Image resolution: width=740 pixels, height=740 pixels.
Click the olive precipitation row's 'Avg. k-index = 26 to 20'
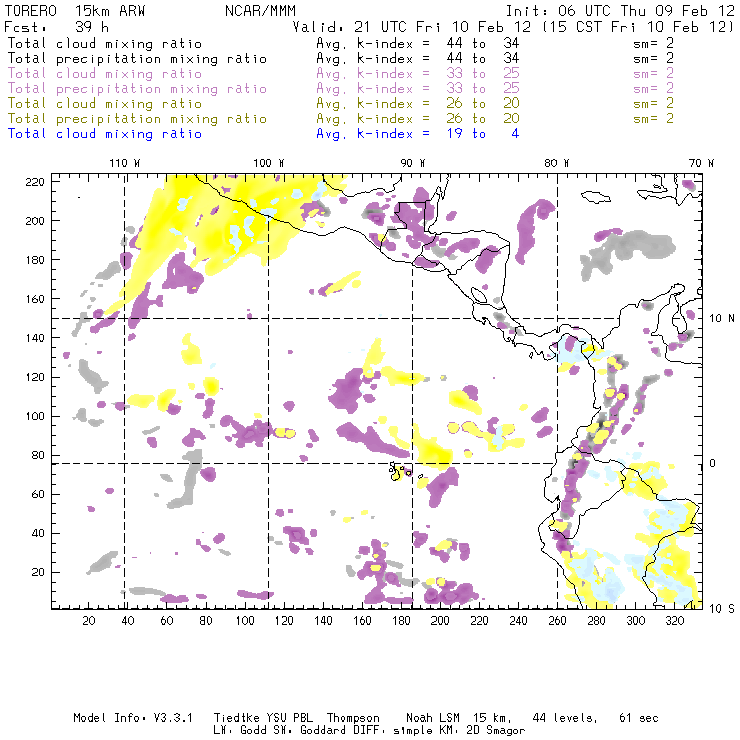pos(418,118)
